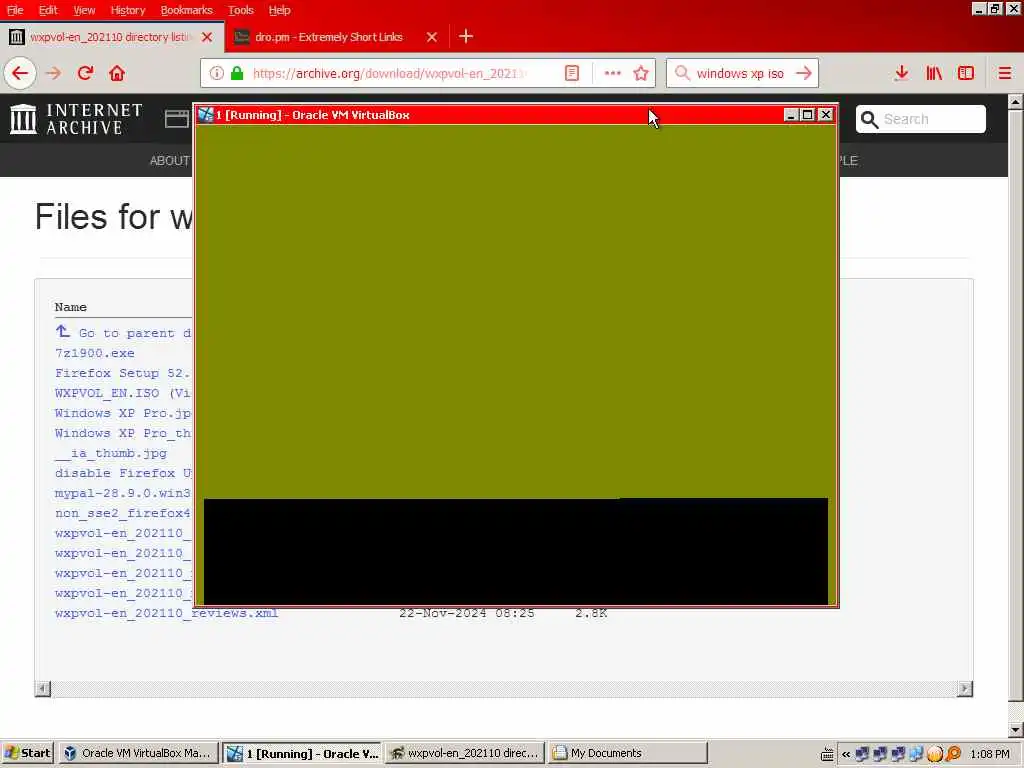Image resolution: width=1024 pixels, height=768 pixels.
Task: Click the green padlock security icon
Action: pyautogui.click(x=237, y=73)
